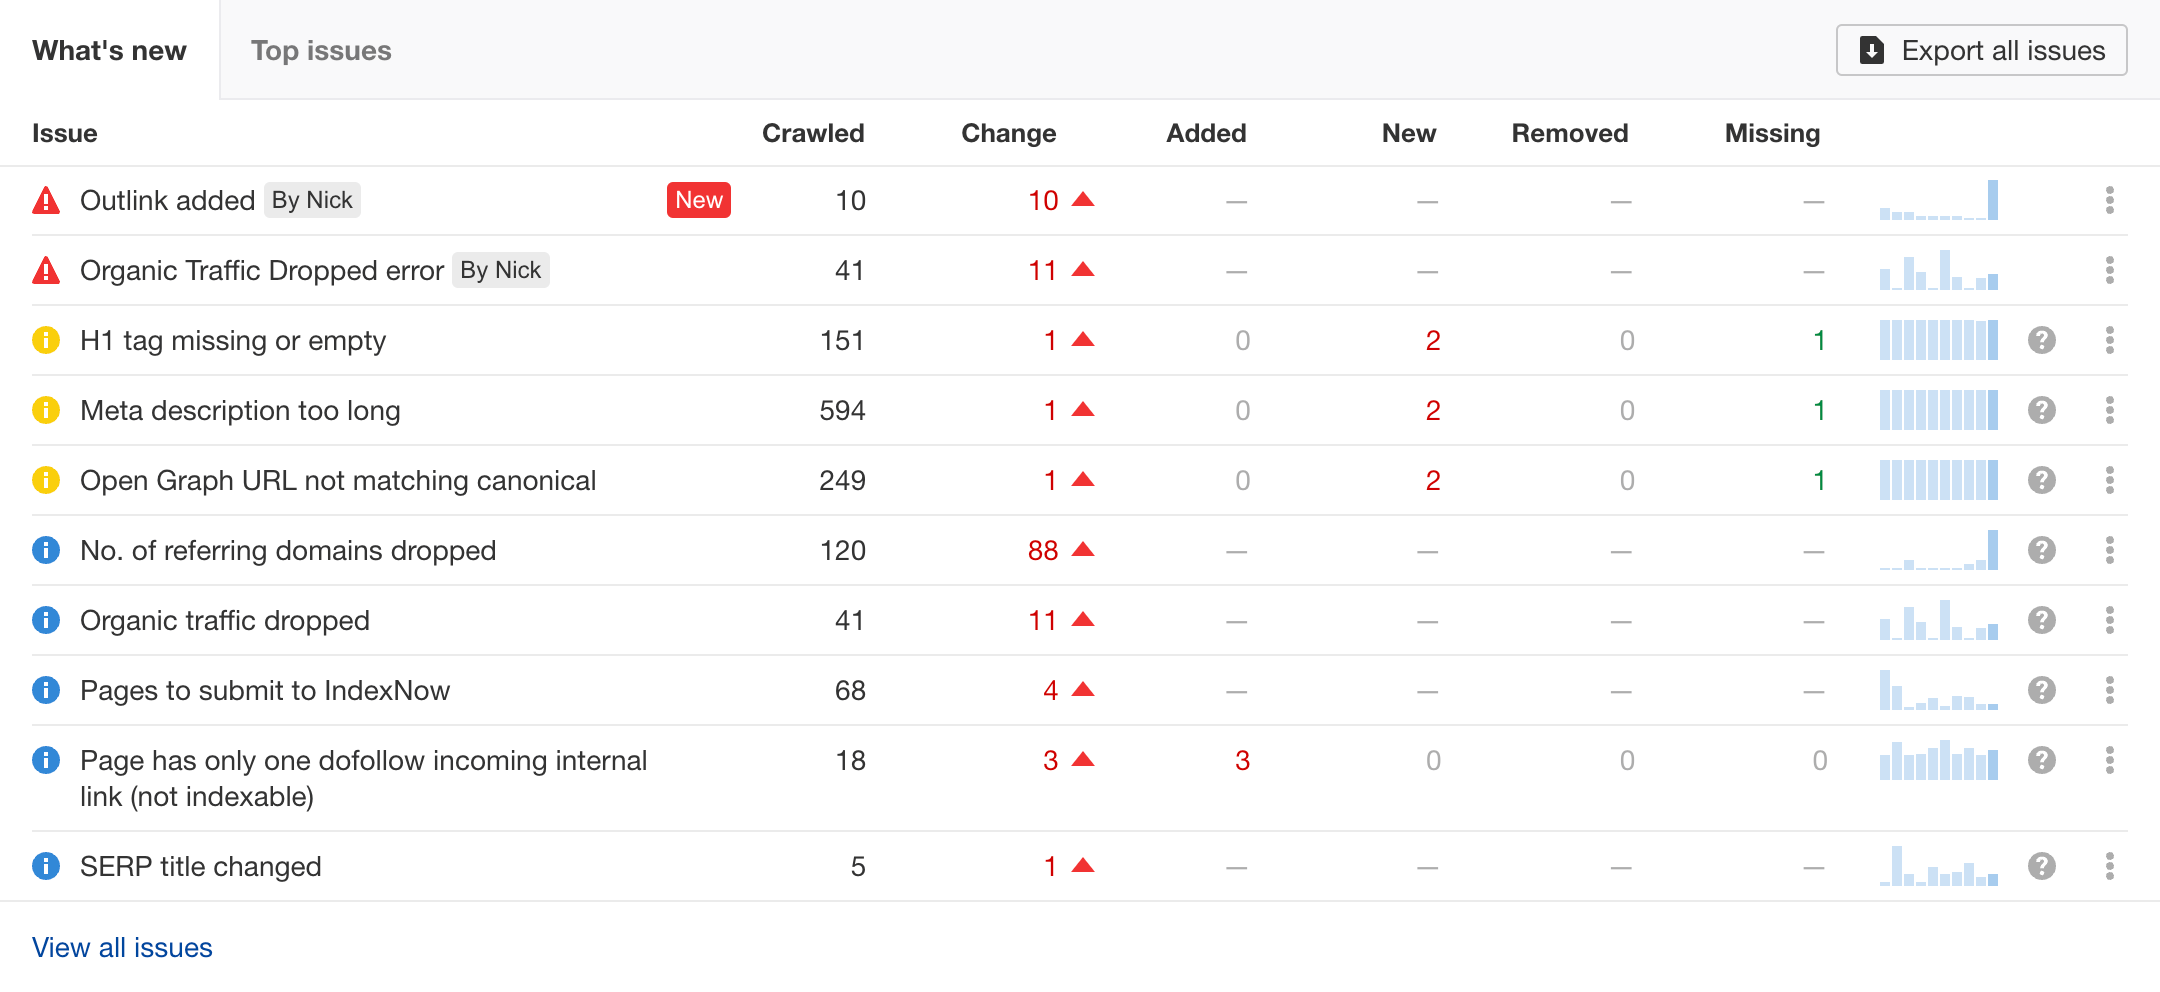Screen dimensions: 2160x992
Task: Click the help icon for Open Graph URL issue
Action: click(2041, 480)
